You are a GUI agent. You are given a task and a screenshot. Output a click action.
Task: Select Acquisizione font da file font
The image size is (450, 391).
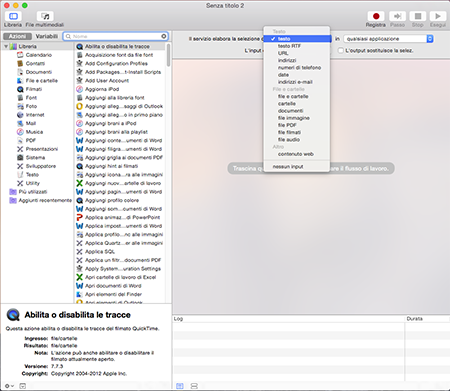(x=120, y=55)
